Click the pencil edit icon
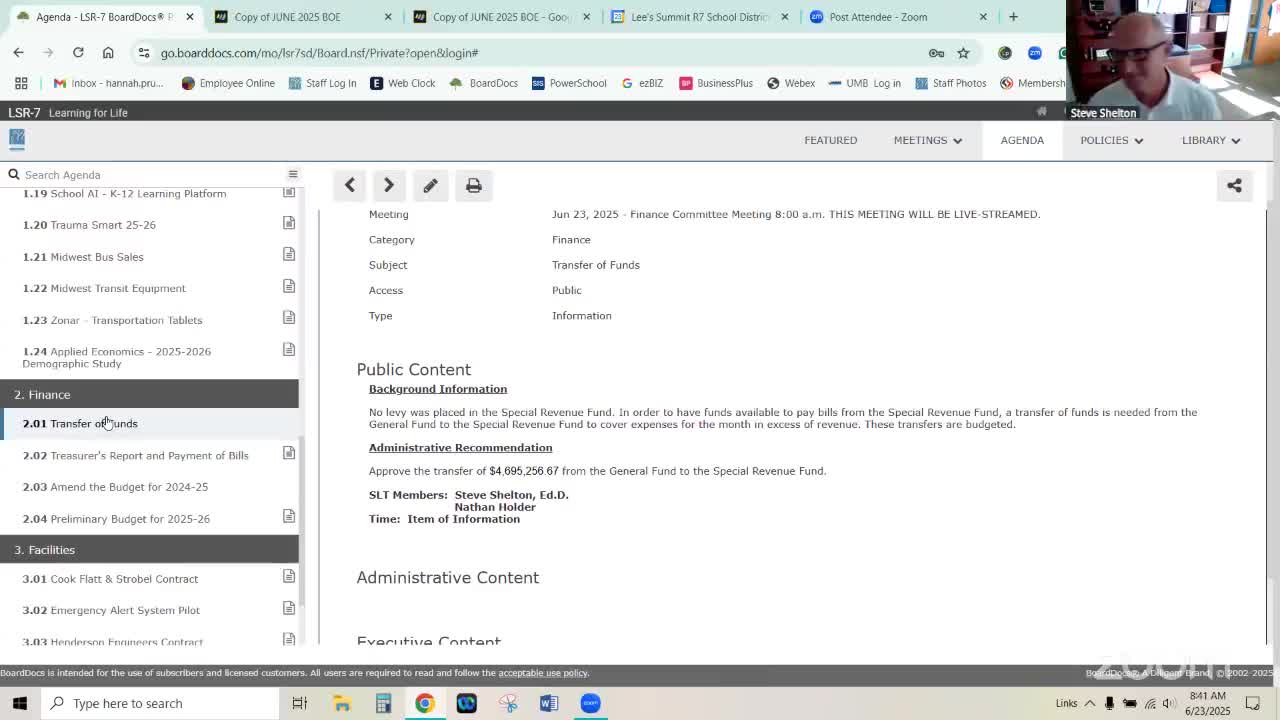This screenshot has width=1280, height=720. [430, 185]
